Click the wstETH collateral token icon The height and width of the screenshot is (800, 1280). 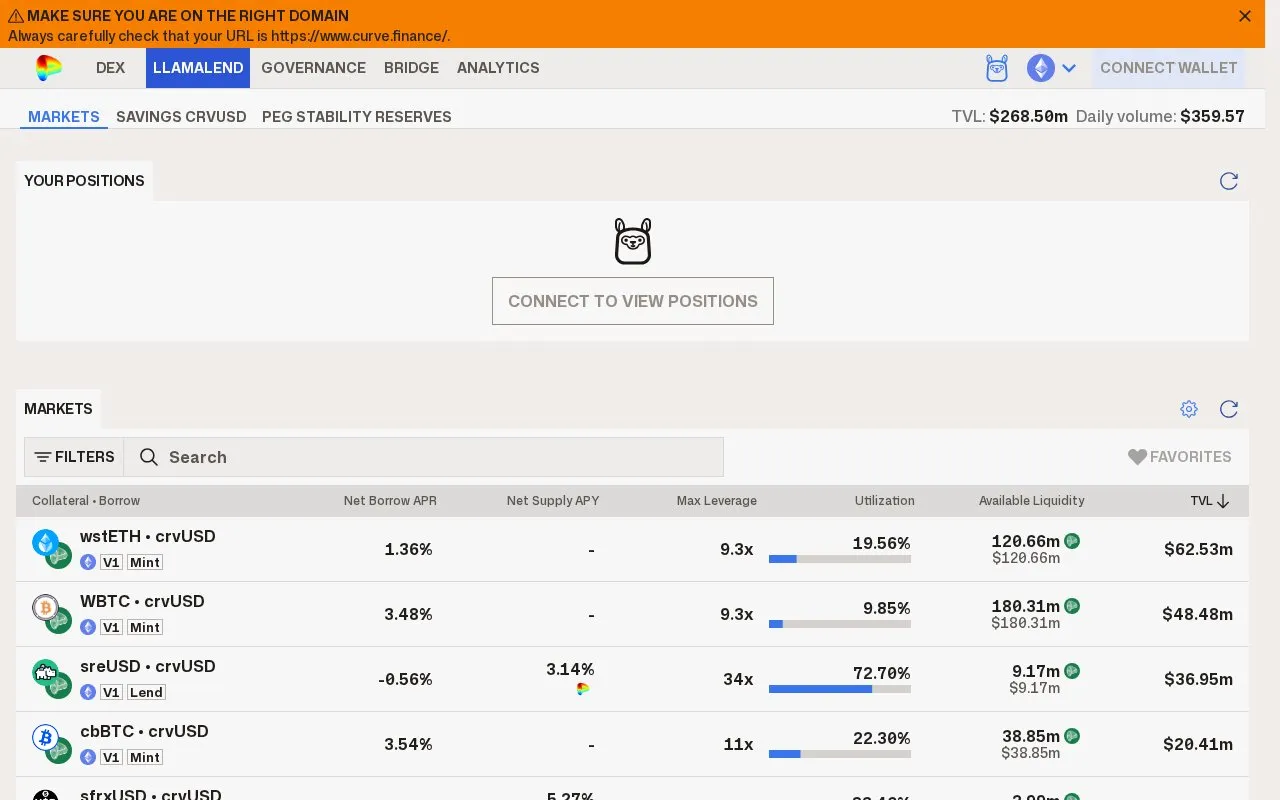tap(45, 542)
